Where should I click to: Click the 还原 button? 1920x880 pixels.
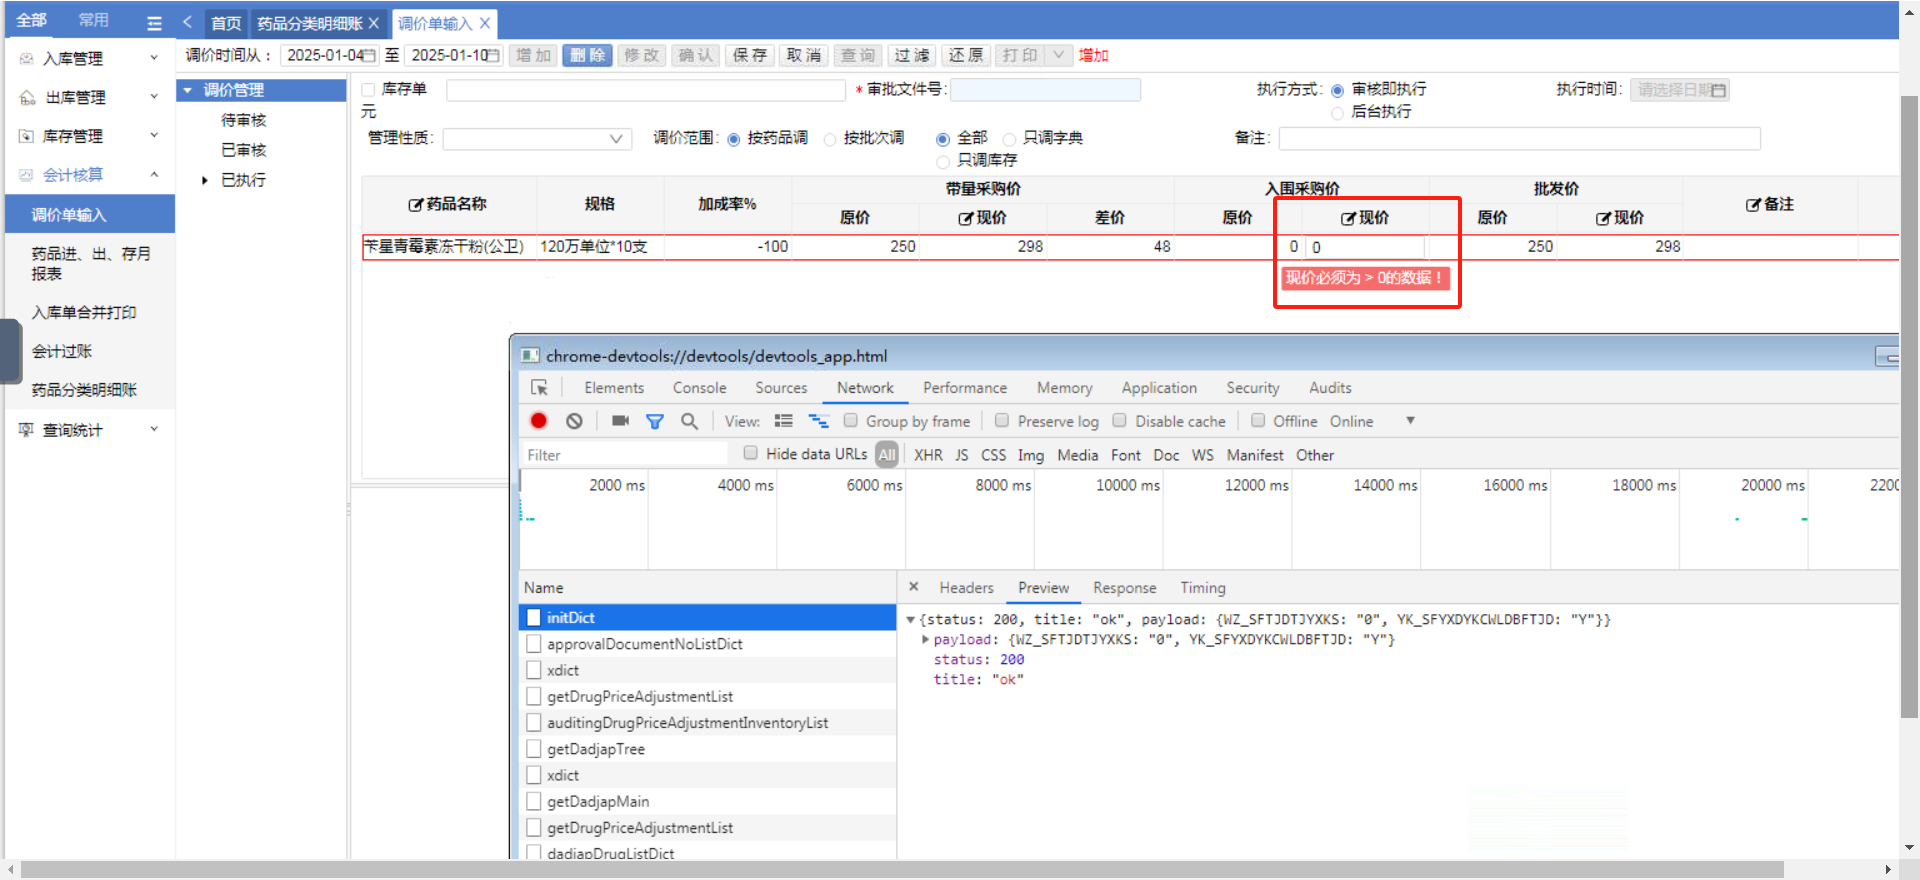(966, 55)
